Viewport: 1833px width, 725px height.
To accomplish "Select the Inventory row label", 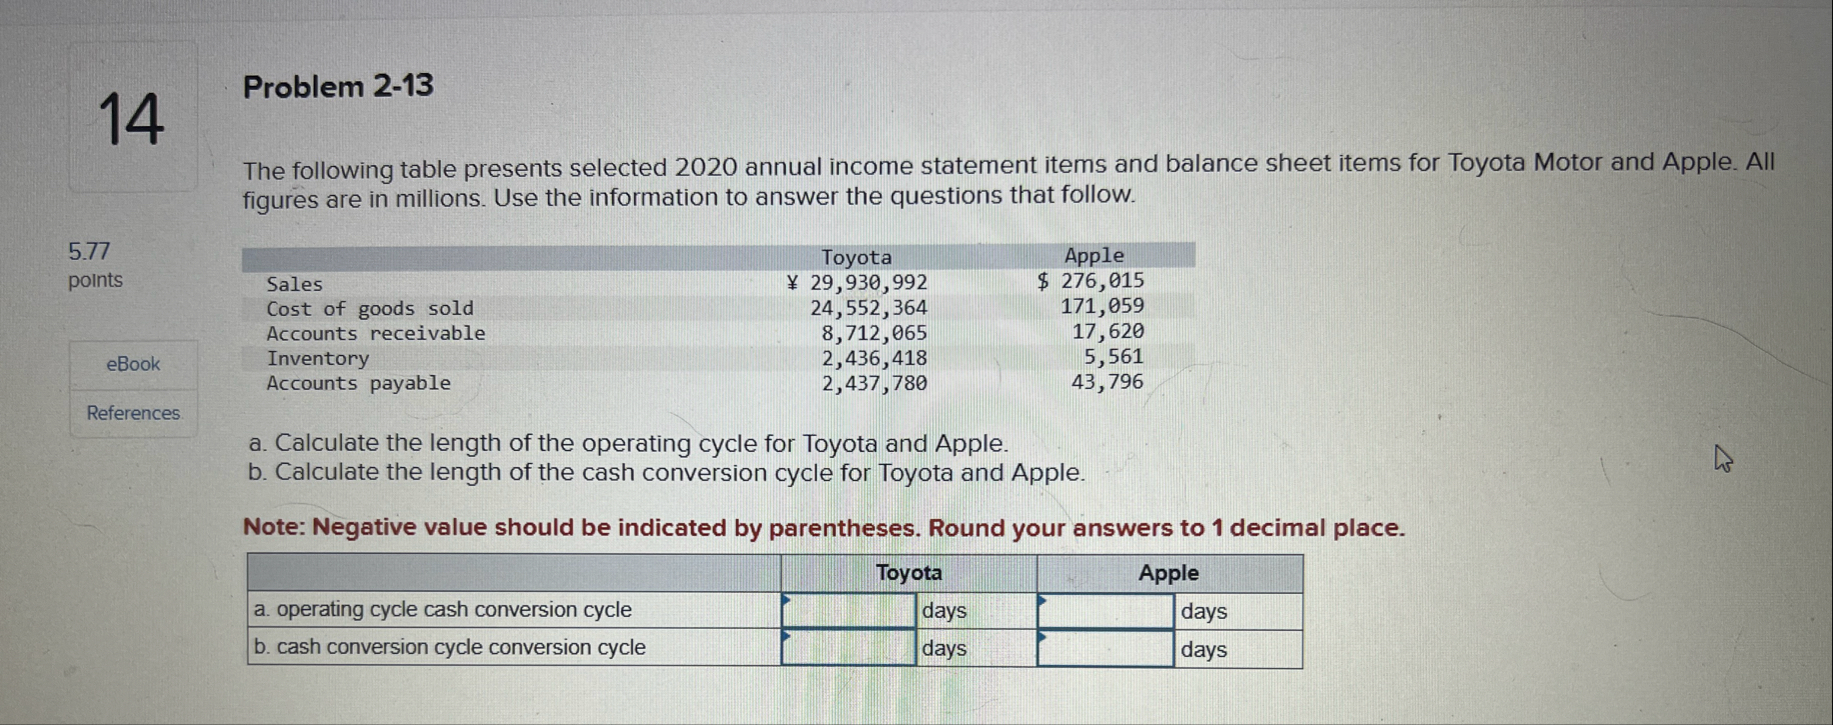I will tap(317, 358).
